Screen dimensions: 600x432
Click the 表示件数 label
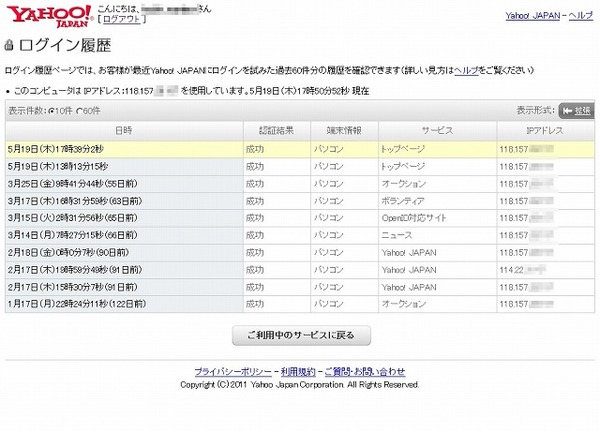click(x=26, y=111)
